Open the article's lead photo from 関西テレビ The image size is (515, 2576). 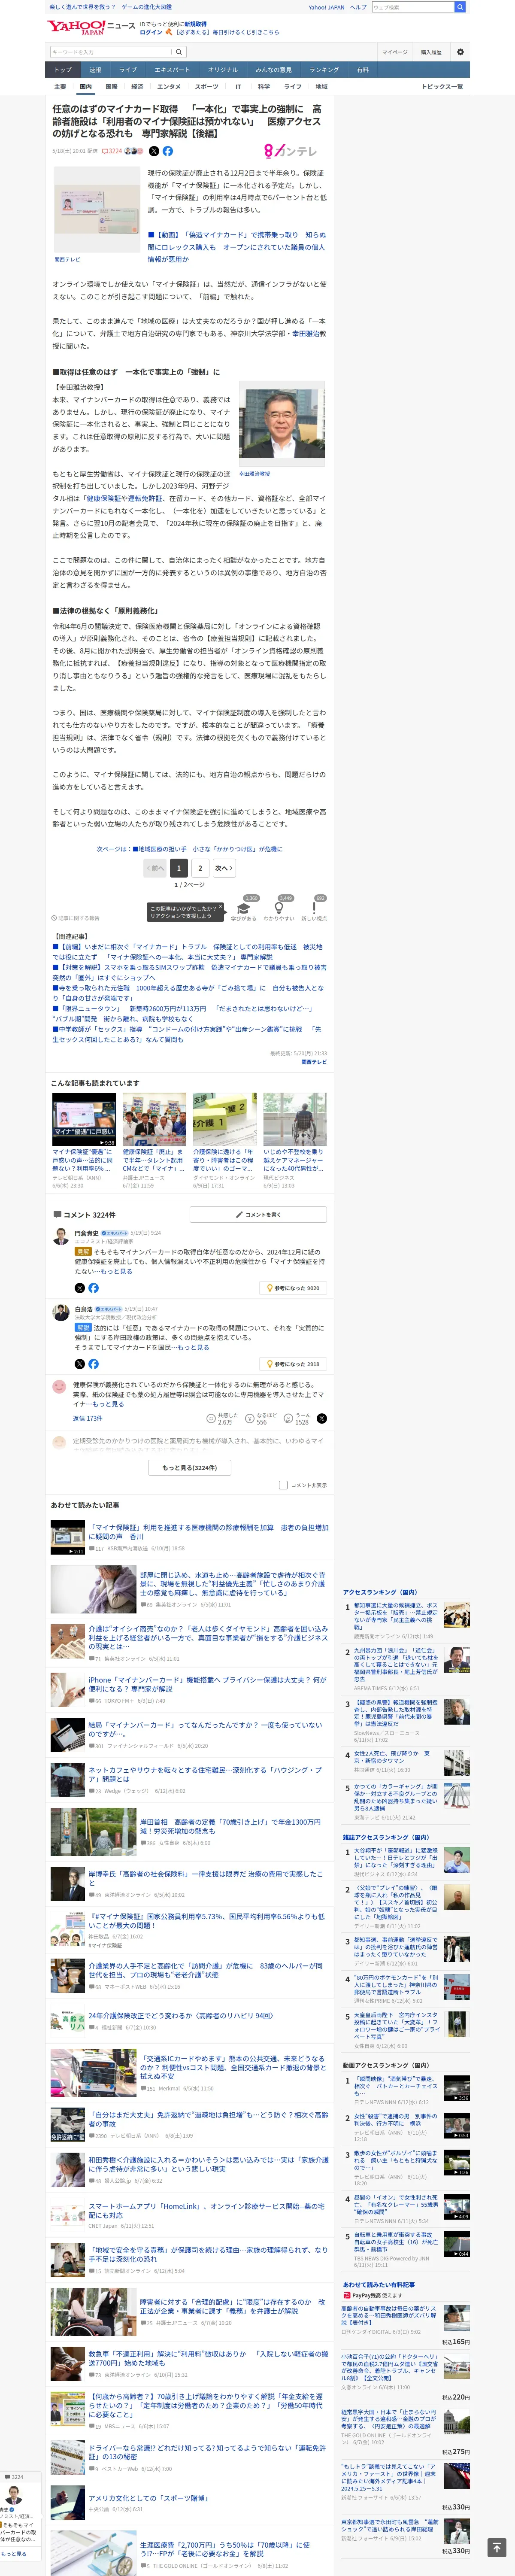coord(97,209)
